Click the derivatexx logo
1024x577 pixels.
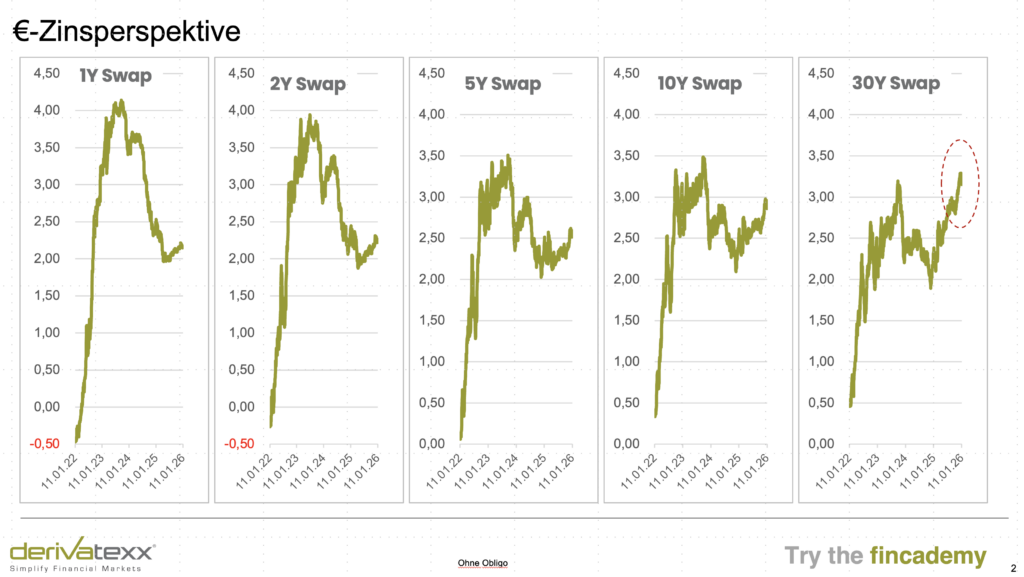click(x=82, y=551)
